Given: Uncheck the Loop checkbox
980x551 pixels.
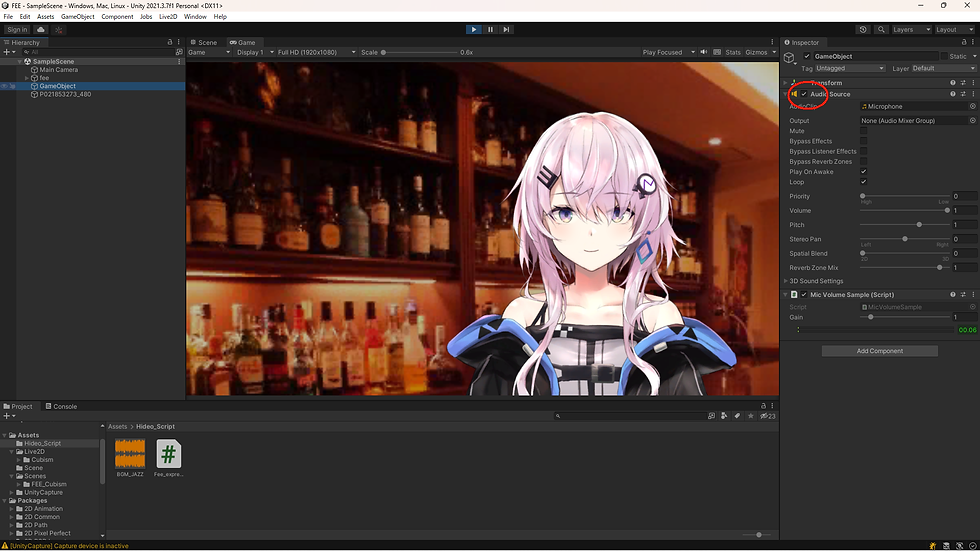Looking at the screenshot, I should pyautogui.click(x=863, y=182).
